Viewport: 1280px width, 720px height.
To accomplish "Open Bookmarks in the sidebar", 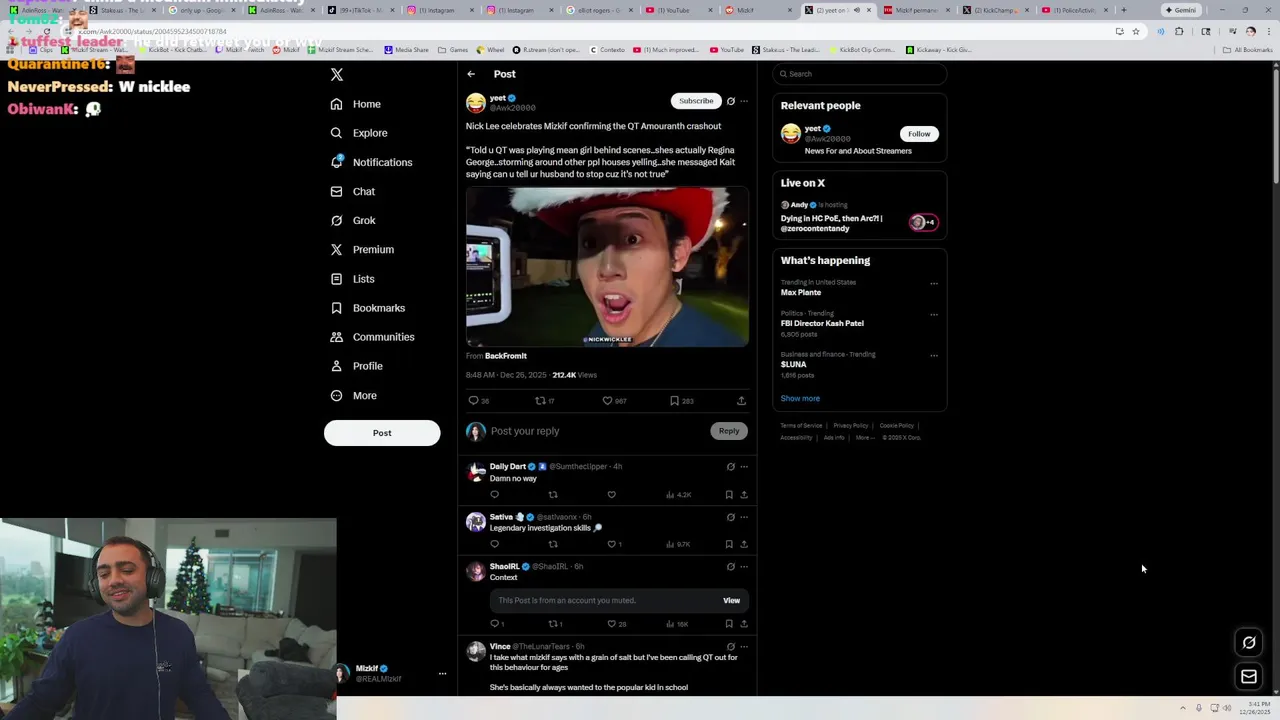I will (368, 308).
